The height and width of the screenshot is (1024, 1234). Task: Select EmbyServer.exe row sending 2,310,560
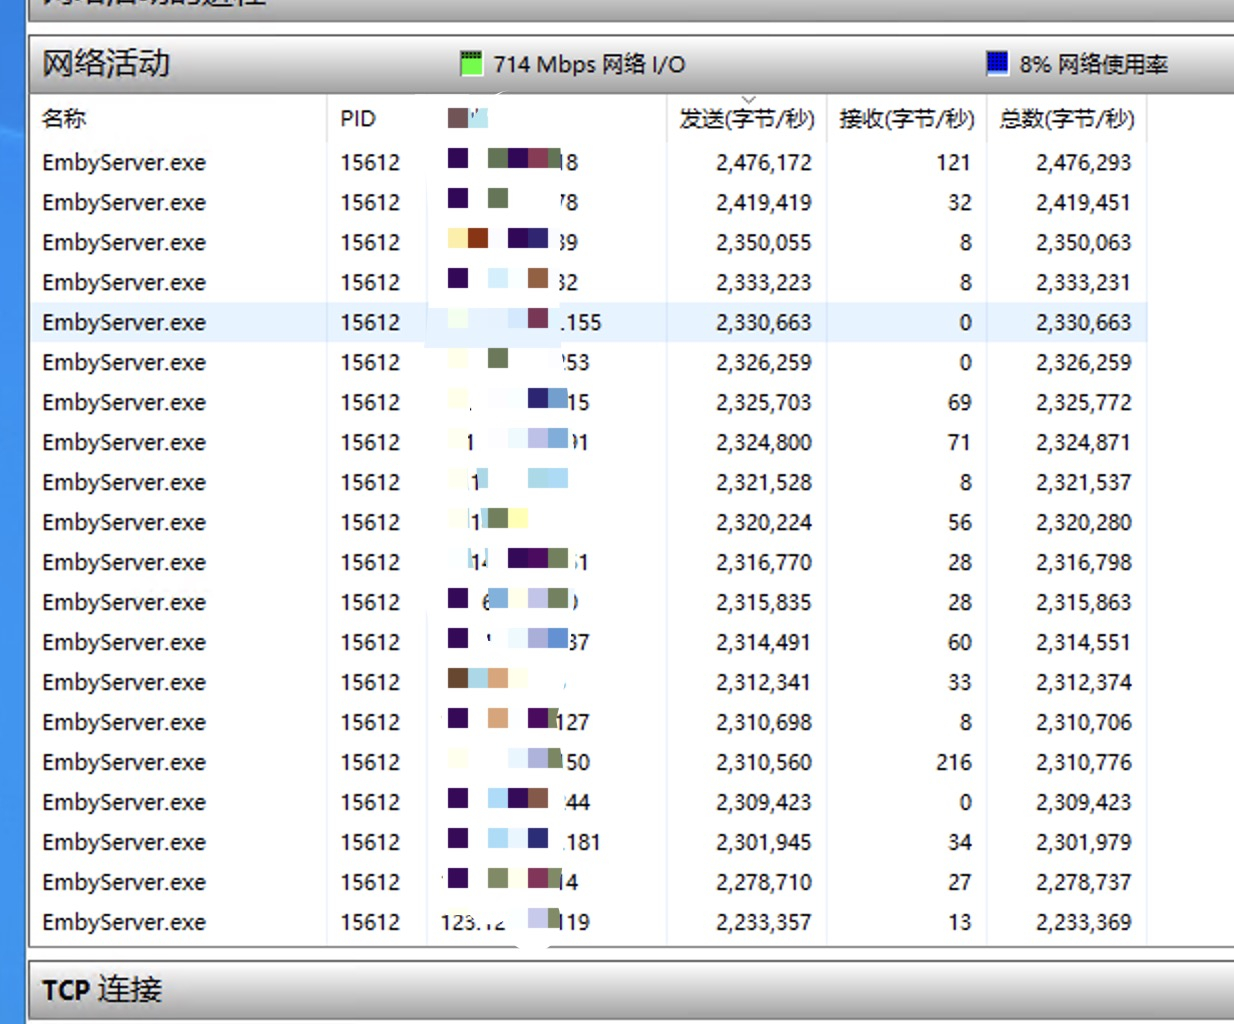pyautogui.click(x=588, y=762)
